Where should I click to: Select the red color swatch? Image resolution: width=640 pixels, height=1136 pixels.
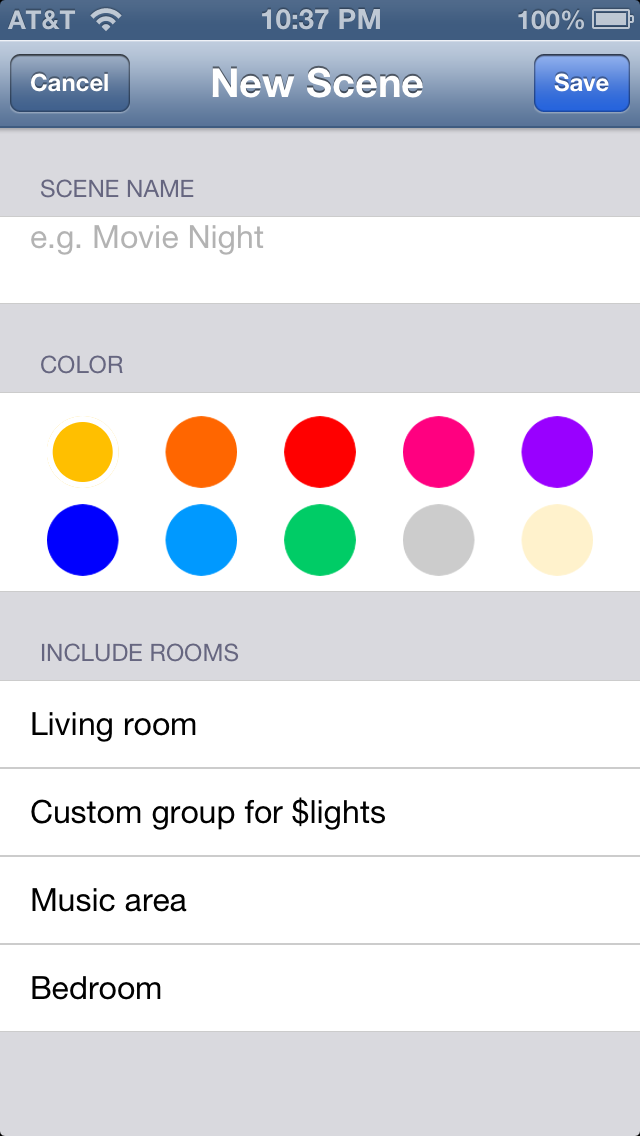point(320,452)
